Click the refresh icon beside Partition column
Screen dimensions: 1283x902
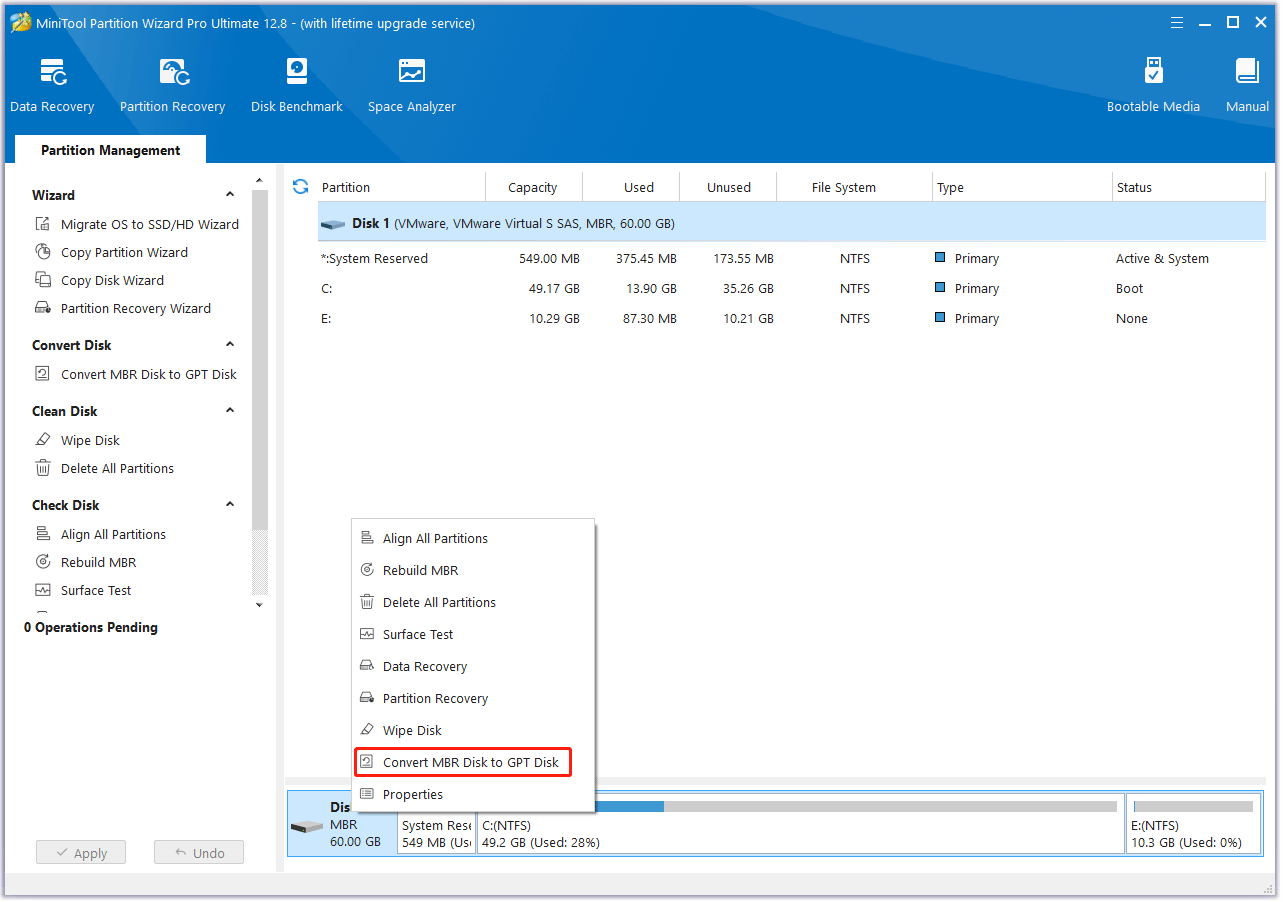click(300, 186)
